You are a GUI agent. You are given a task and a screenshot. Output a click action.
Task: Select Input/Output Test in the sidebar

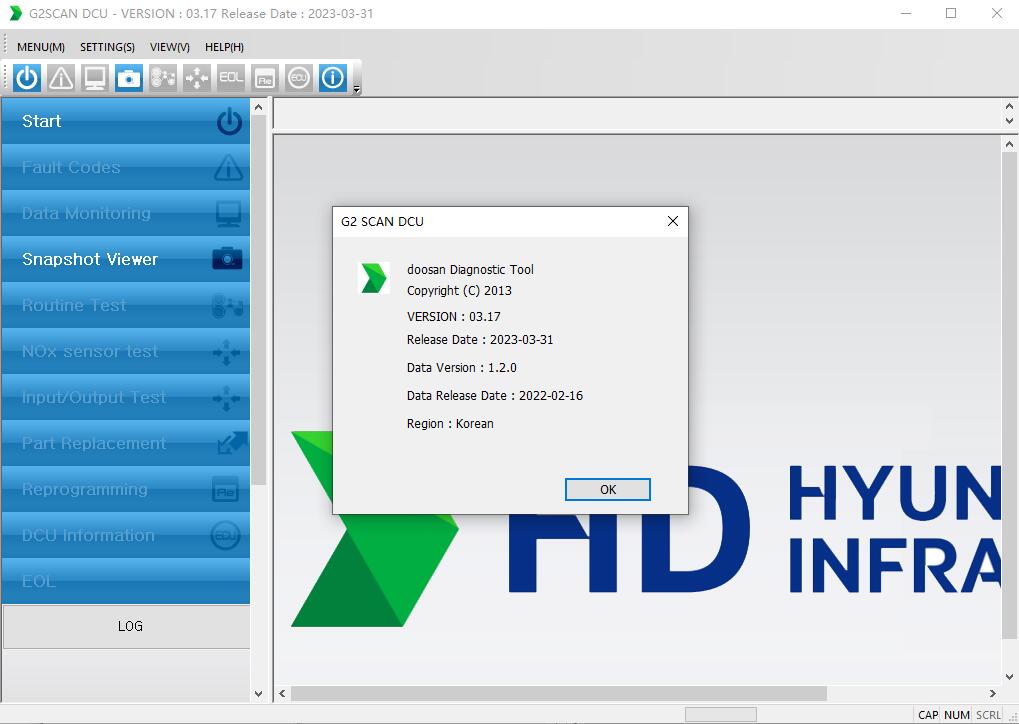pyautogui.click(x=125, y=398)
